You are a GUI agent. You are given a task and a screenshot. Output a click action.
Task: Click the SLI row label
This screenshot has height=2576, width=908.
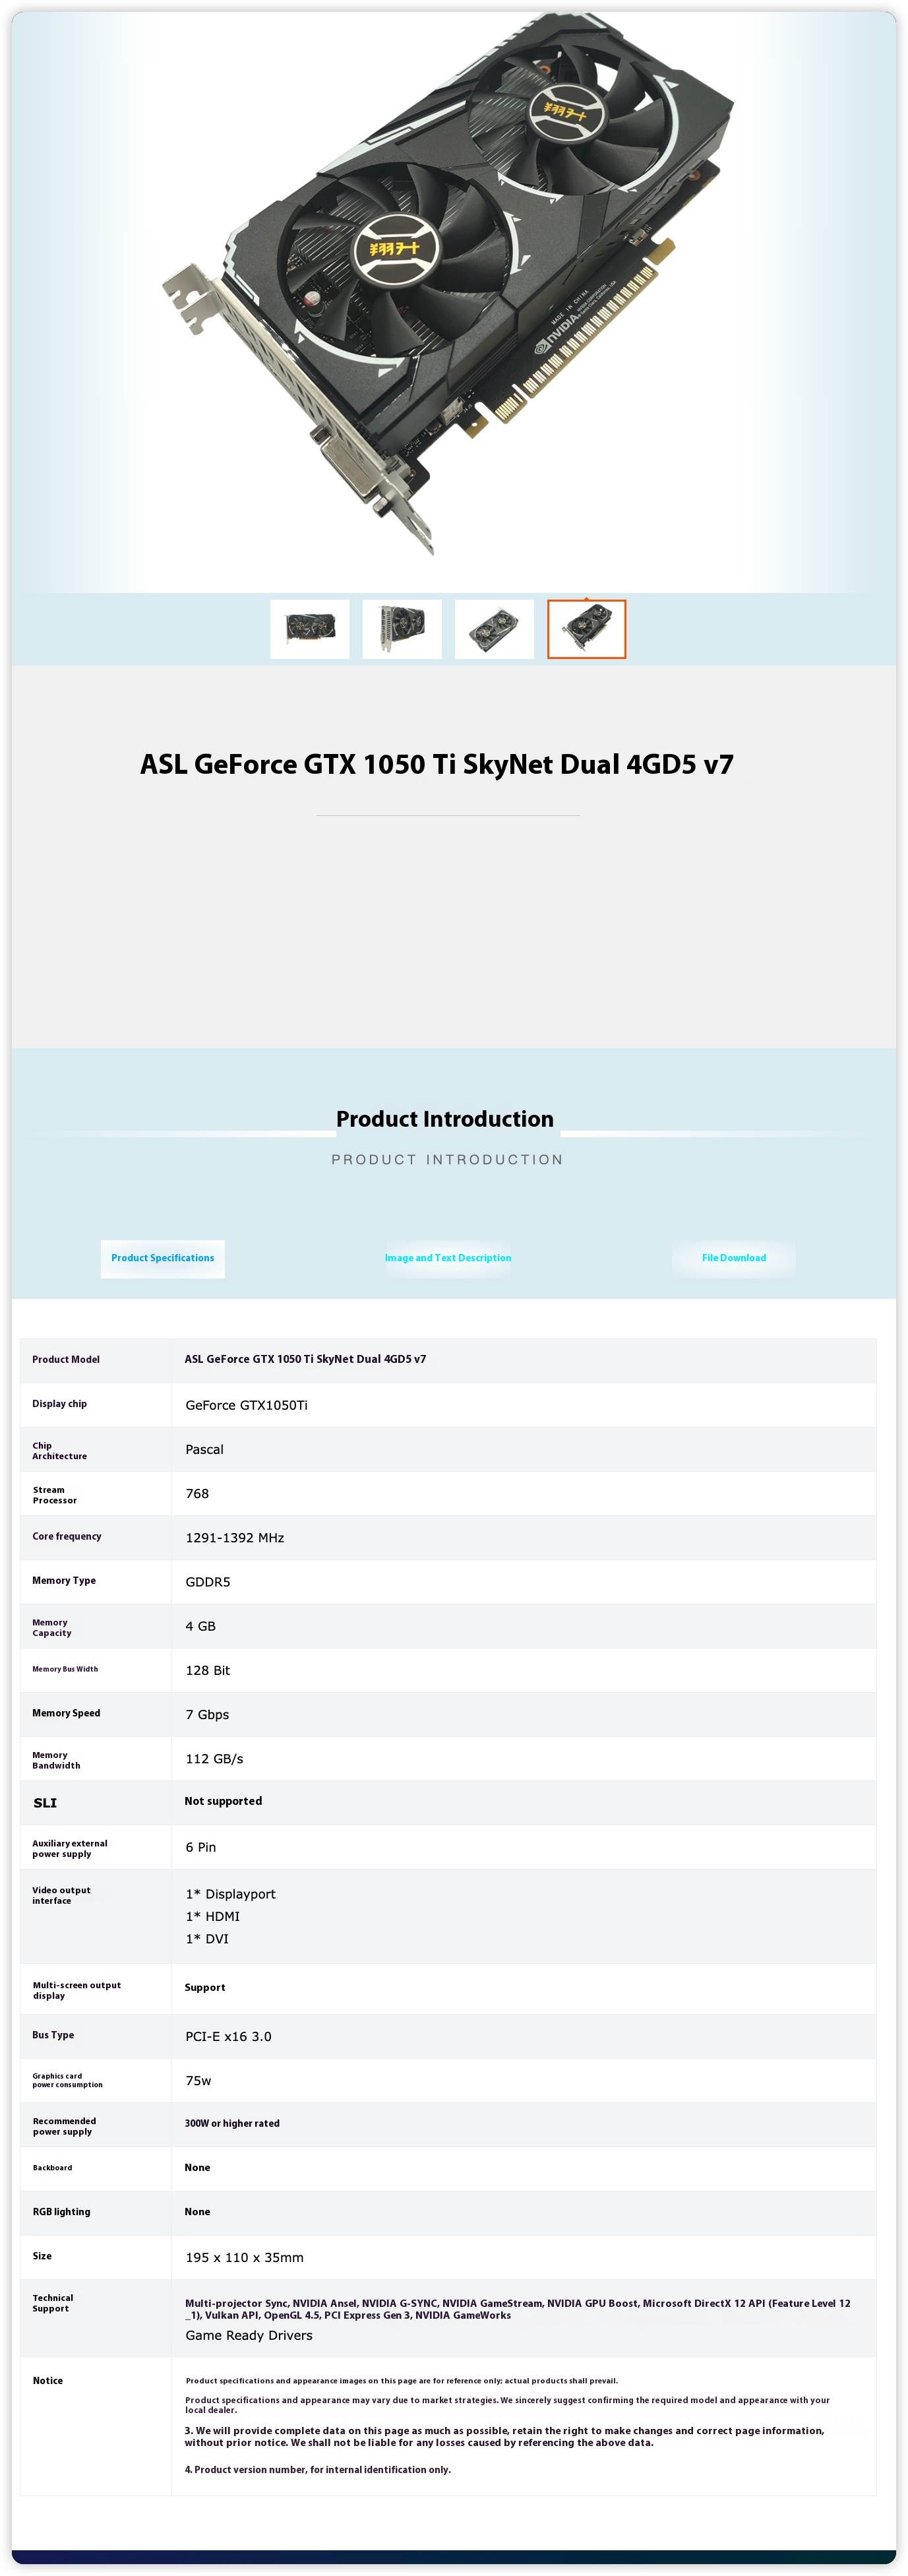coord(45,1803)
